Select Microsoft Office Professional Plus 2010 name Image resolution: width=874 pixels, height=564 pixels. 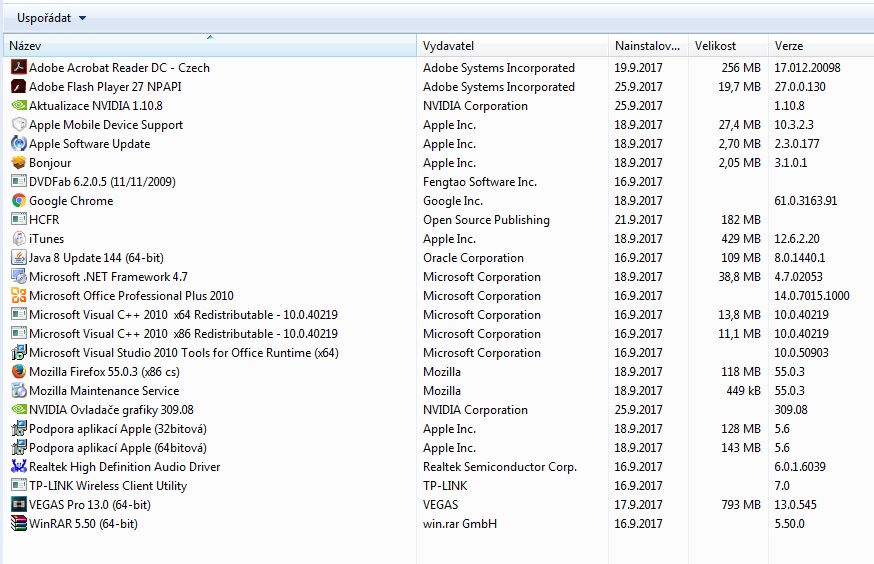[x=131, y=295]
